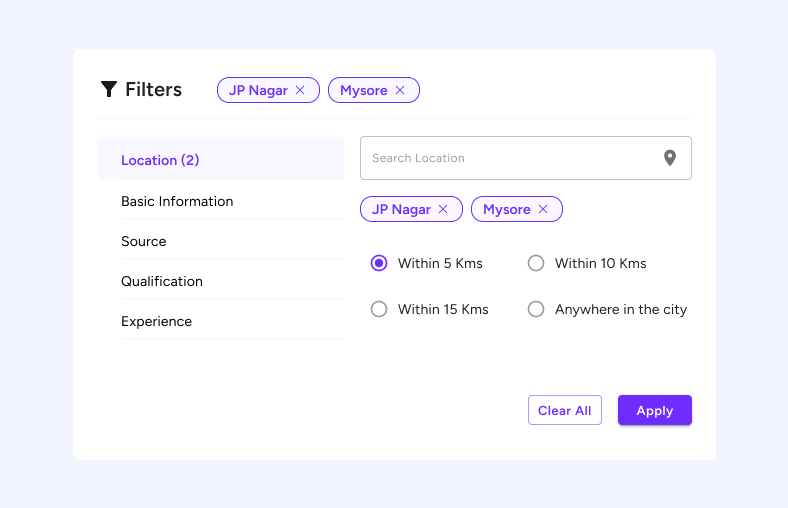Select Anywhere in the city radio button
This screenshot has width=788, height=508.
point(536,310)
